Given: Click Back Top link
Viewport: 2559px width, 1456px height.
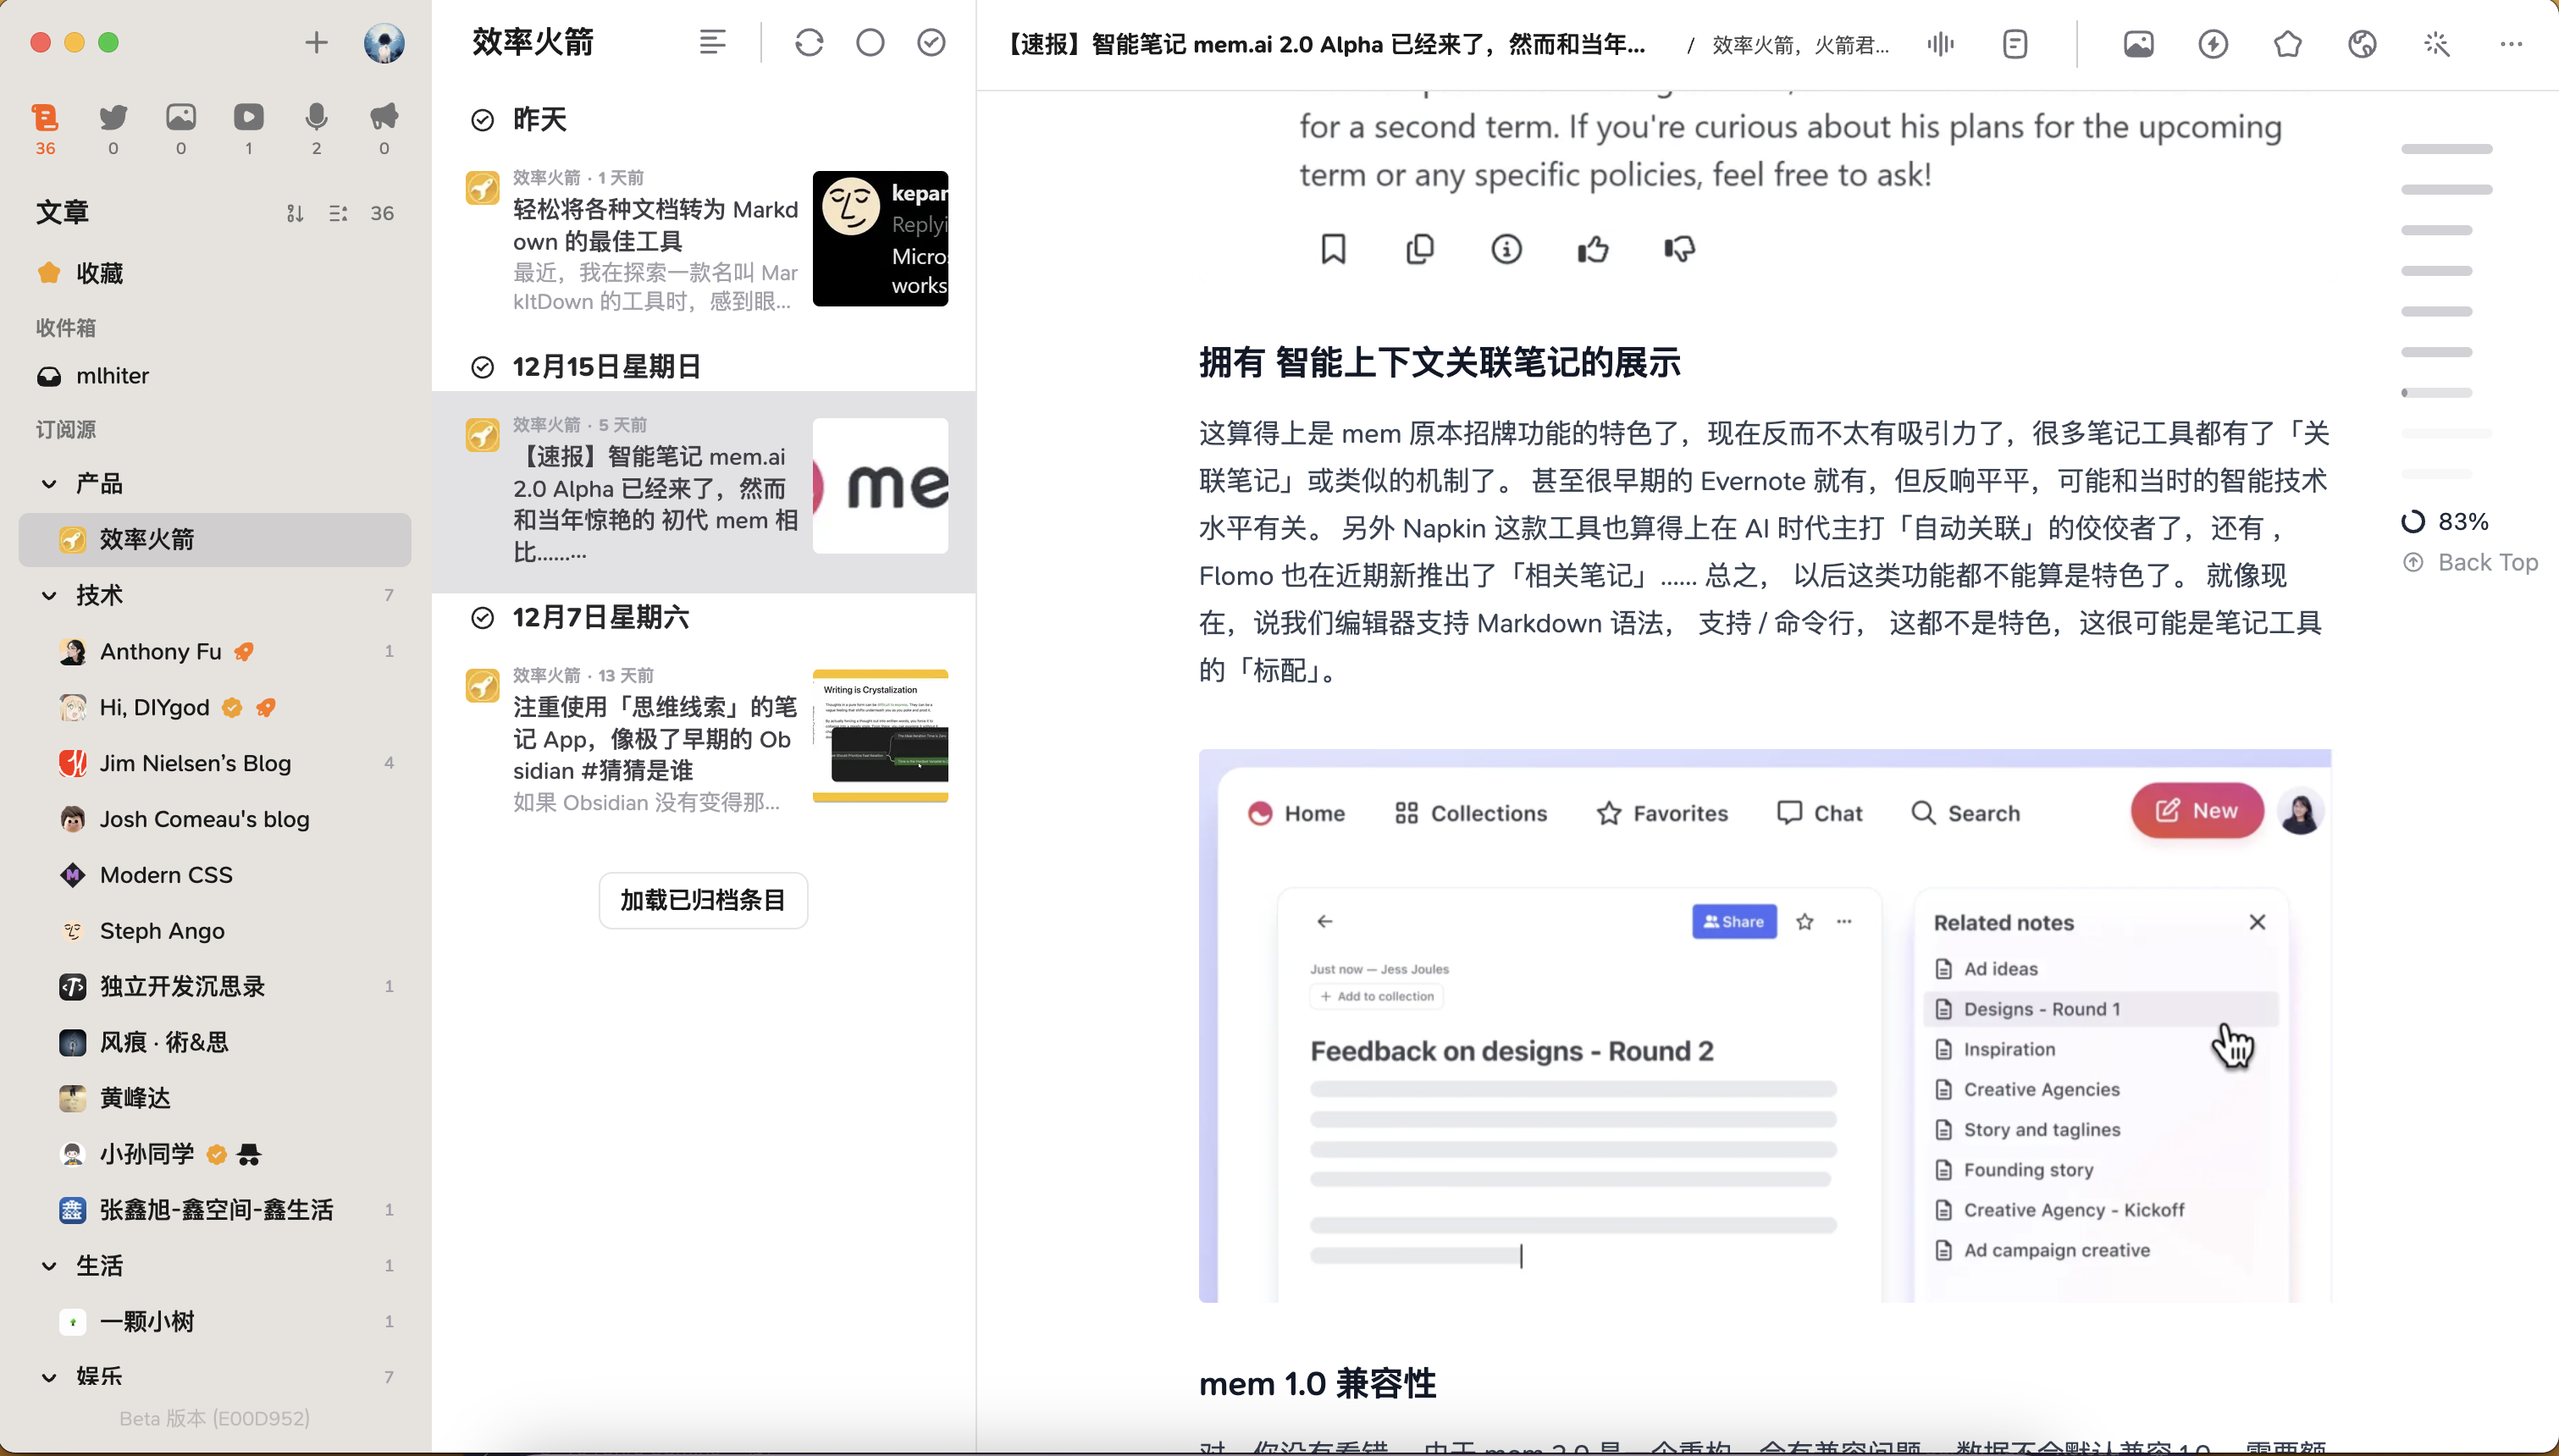Looking at the screenshot, I should pos(2471,562).
